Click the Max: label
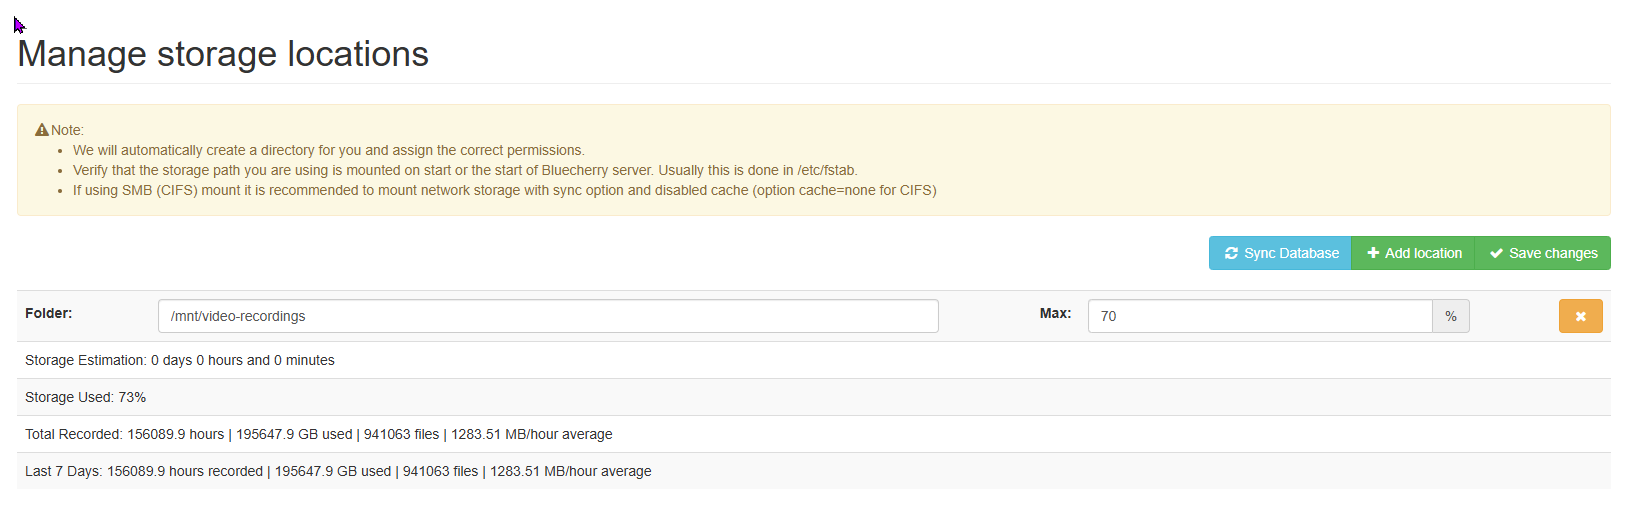Screen dimensions: 1629x505 click(x=1055, y=314)
